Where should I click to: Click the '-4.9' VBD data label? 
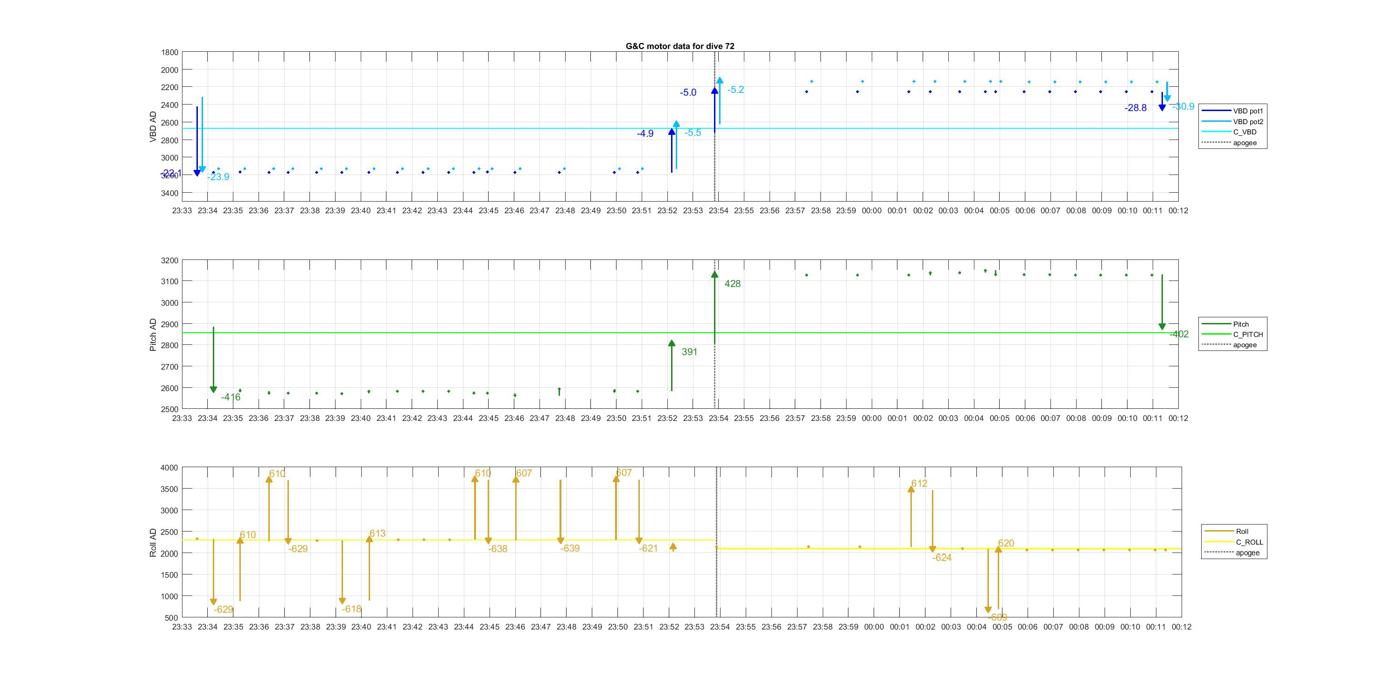pyautogui.click(x=645, y=134)
